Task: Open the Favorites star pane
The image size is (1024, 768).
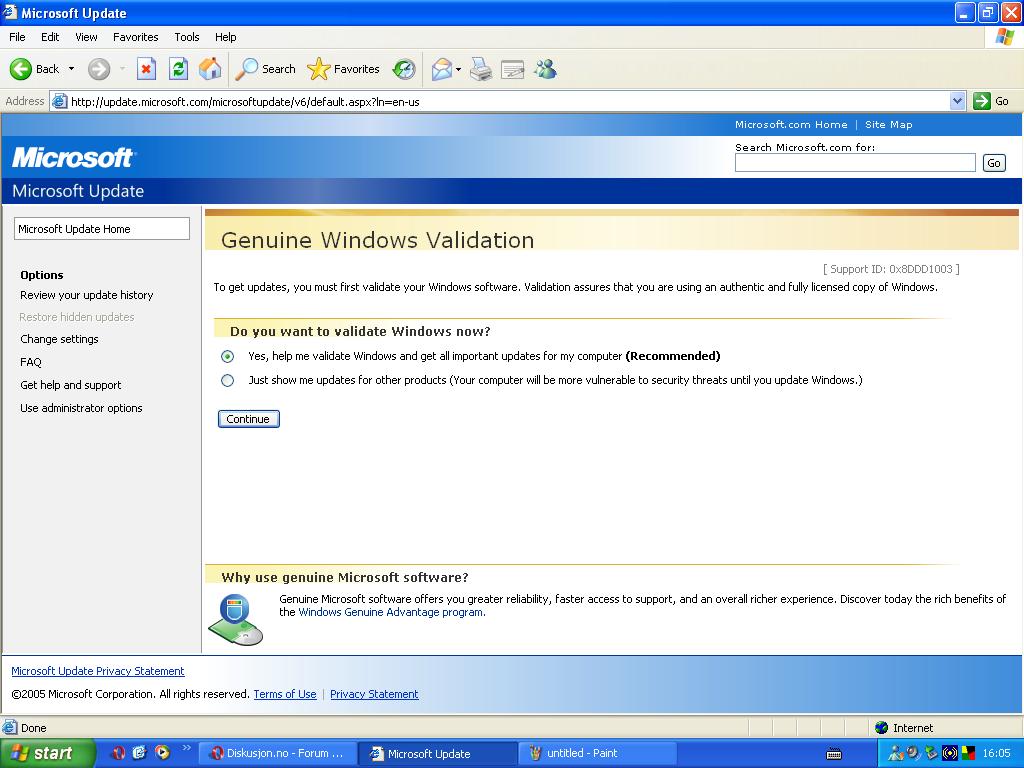Action: [344, 69]
